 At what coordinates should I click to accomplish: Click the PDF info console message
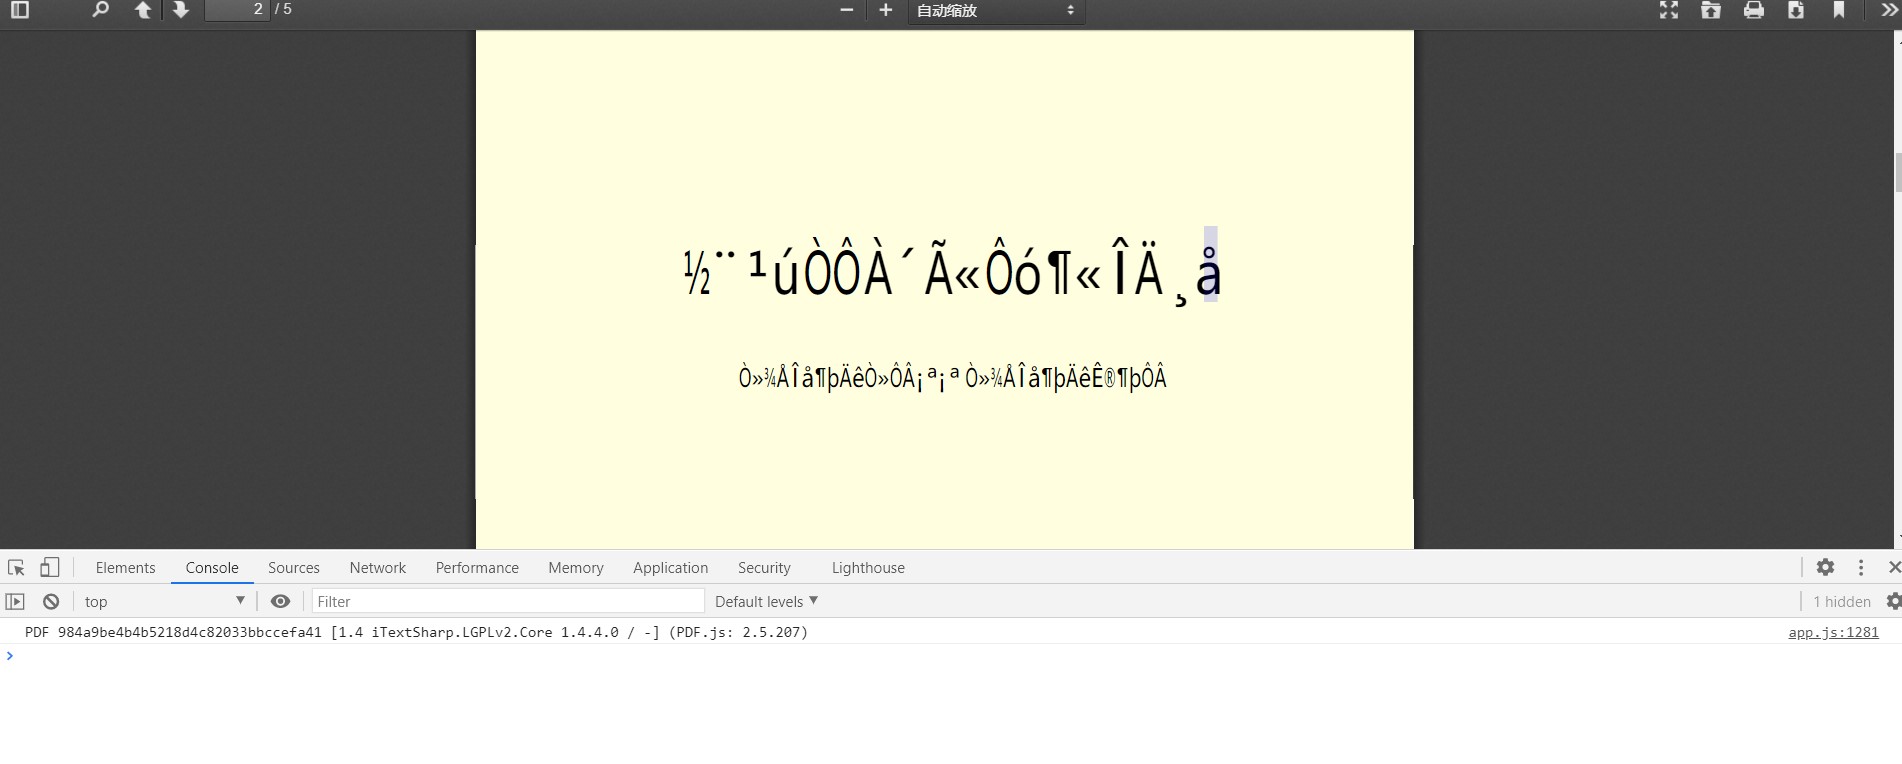click(x=416, y=632)
